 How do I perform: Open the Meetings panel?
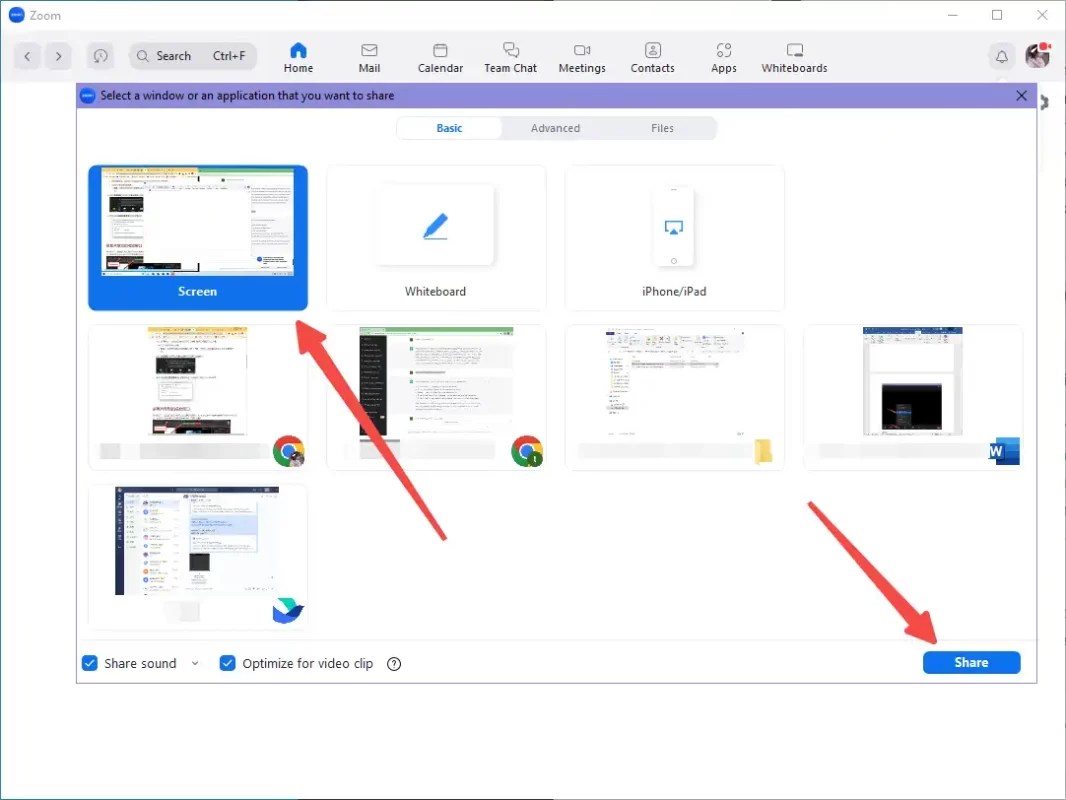point(582,56)
